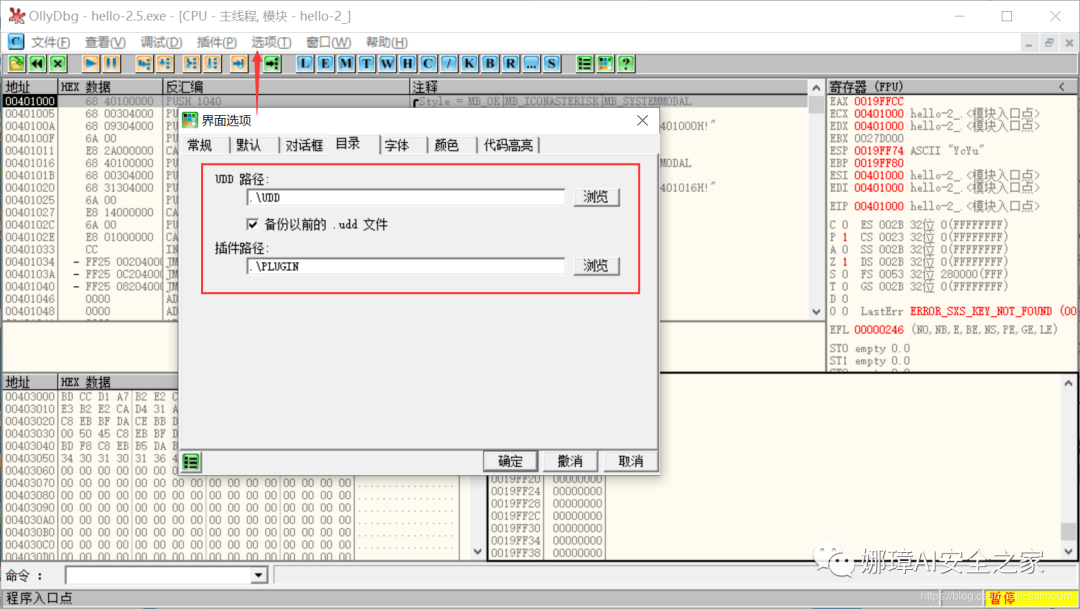Open the 文件(F) menu
The height and width of the screenshot is (609, 1080).
50,42
